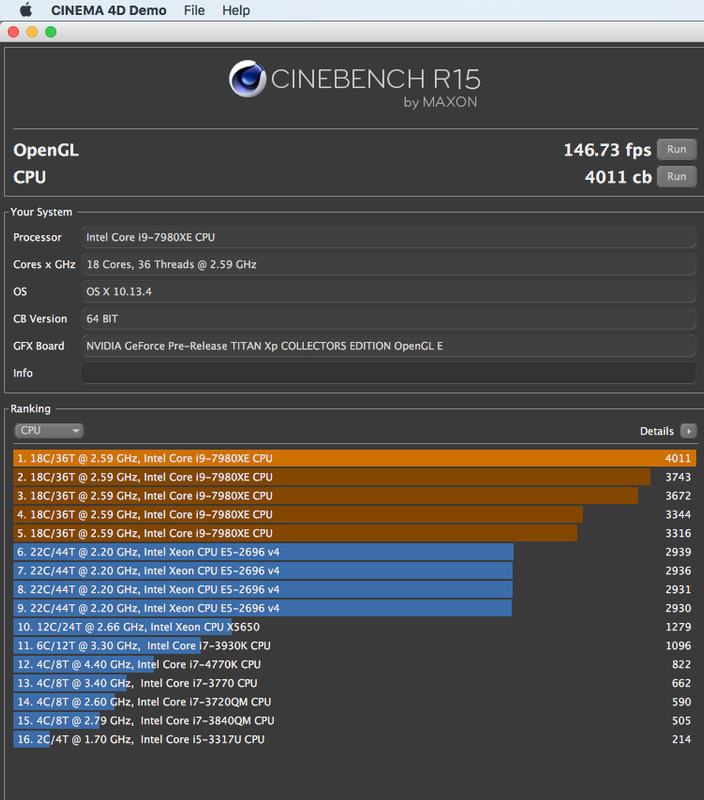
Task: Select ranking row 12 Core i7-4770K
Action: [x=355, y=664]
